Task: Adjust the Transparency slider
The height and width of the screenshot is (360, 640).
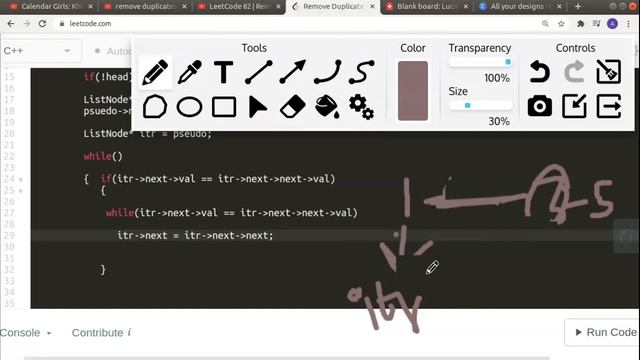Action: [480, 62]
